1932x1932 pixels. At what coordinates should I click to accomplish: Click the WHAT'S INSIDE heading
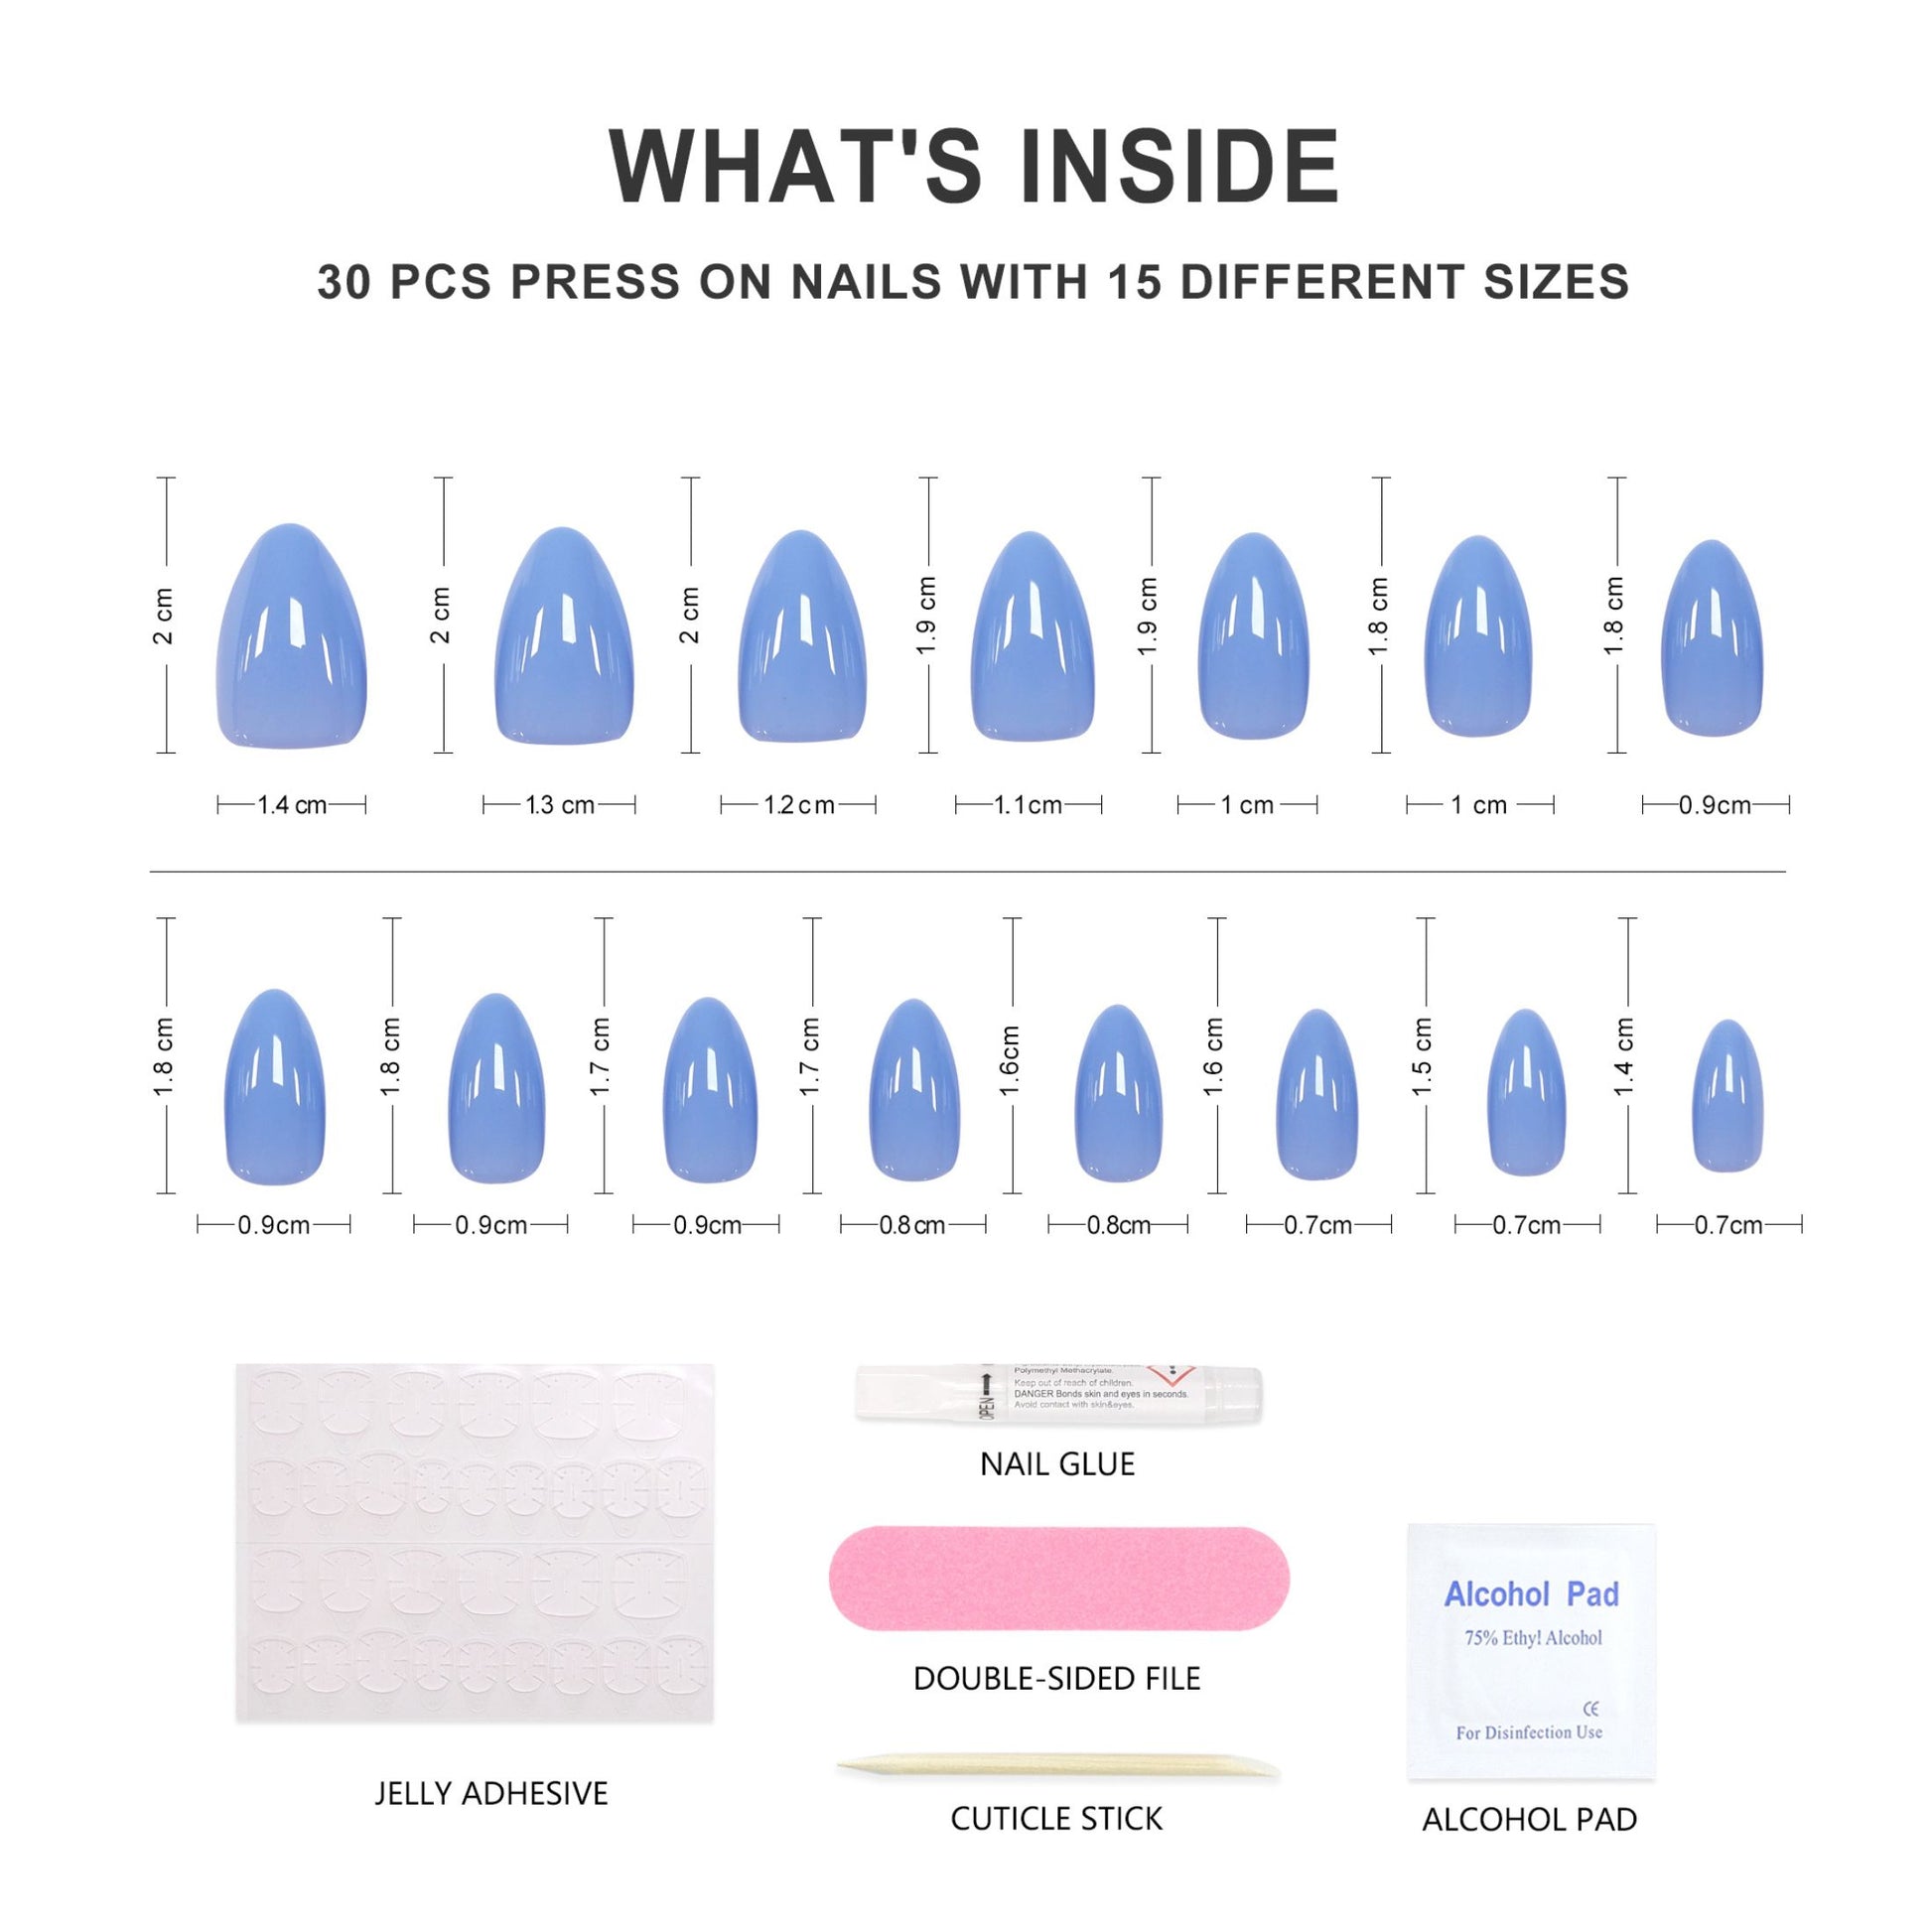(x=974, y=167)
